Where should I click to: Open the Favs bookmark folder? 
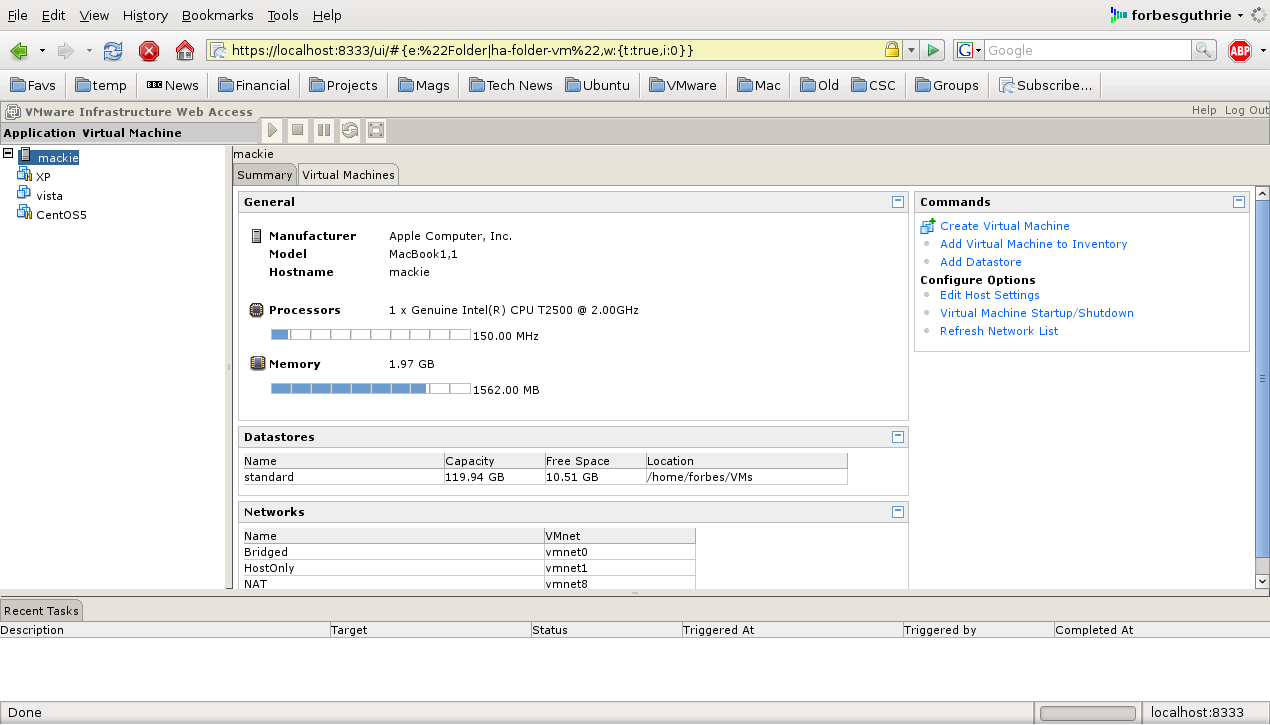tap(33, 85)
